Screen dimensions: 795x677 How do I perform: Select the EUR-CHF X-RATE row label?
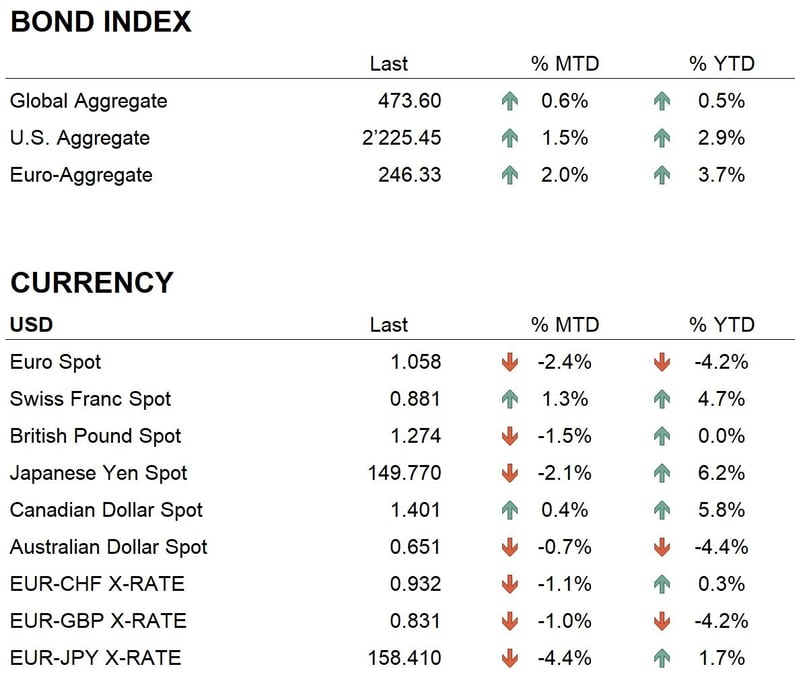[x=97, y=584]
